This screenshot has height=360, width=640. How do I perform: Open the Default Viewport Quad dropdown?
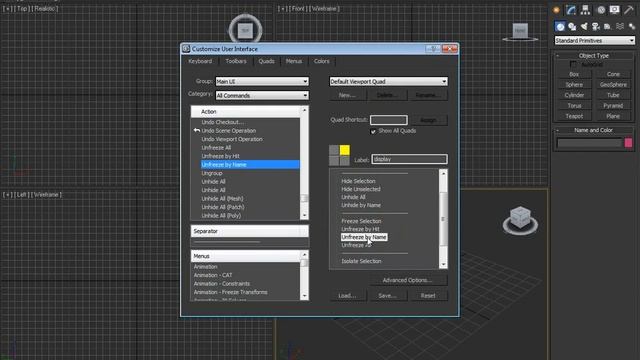388,82
